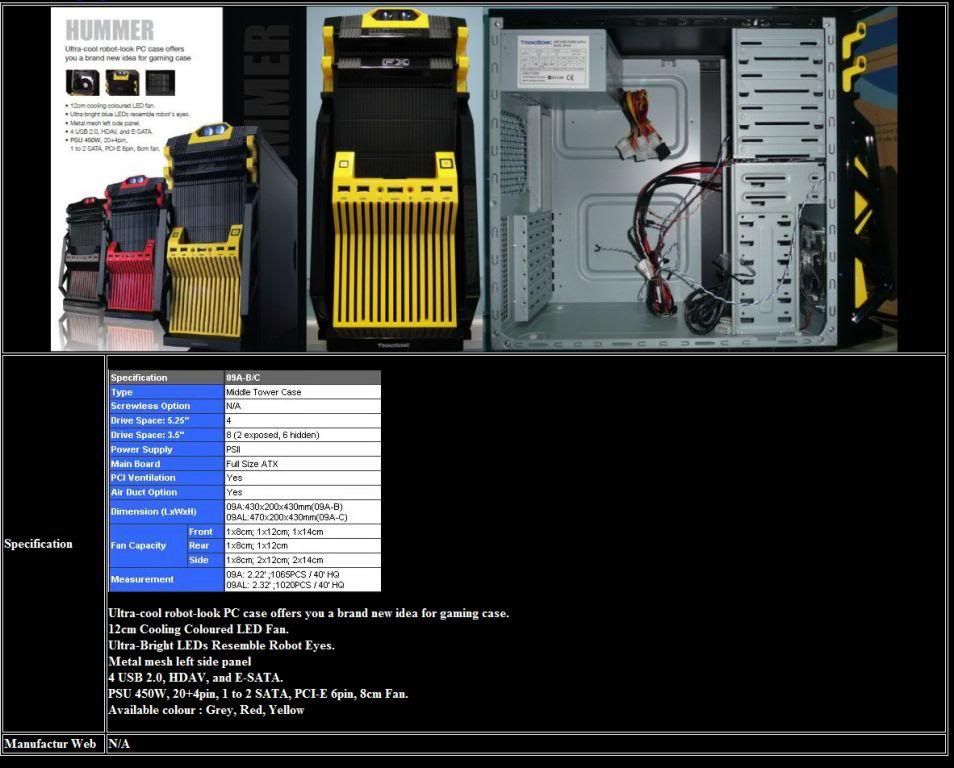The height and width of the screenshot is (768, 954).
Task: Click the '09AL: 2.32' ;1020PCS / 40' HQ' line
Action: pyautogui.click(x=285, y=585)
